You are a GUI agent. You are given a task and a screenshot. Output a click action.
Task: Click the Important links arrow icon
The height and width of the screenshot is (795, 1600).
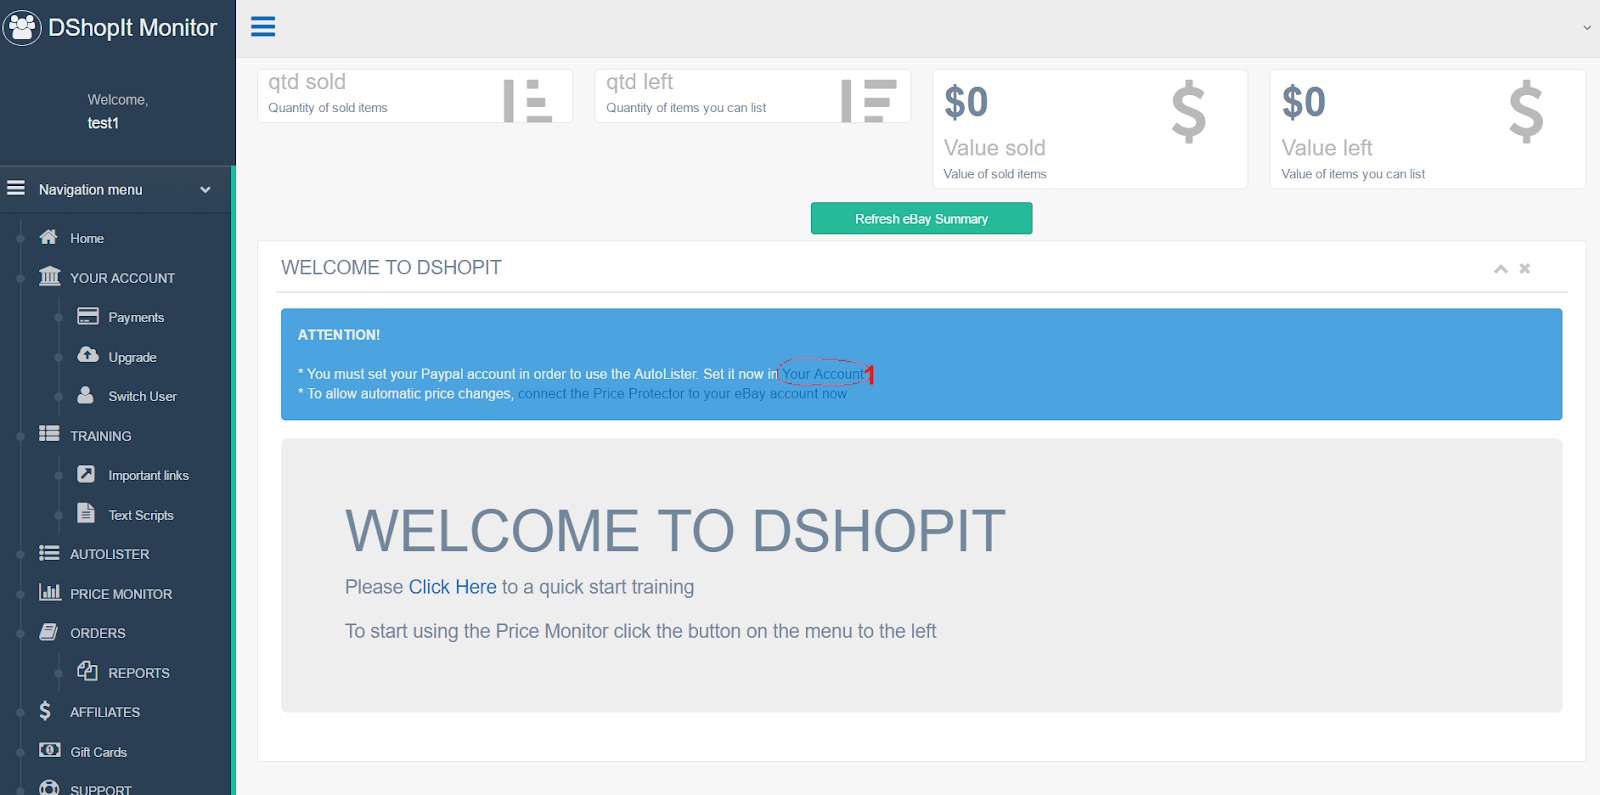point(87,474)
